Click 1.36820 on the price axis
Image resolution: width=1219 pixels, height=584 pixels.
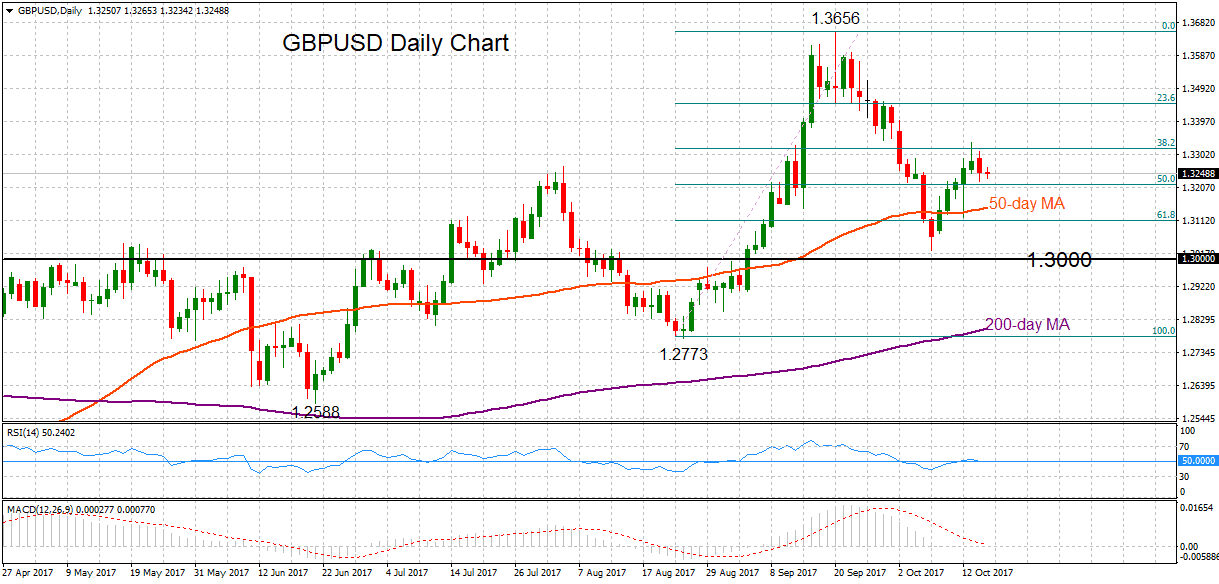[1199, 23]
